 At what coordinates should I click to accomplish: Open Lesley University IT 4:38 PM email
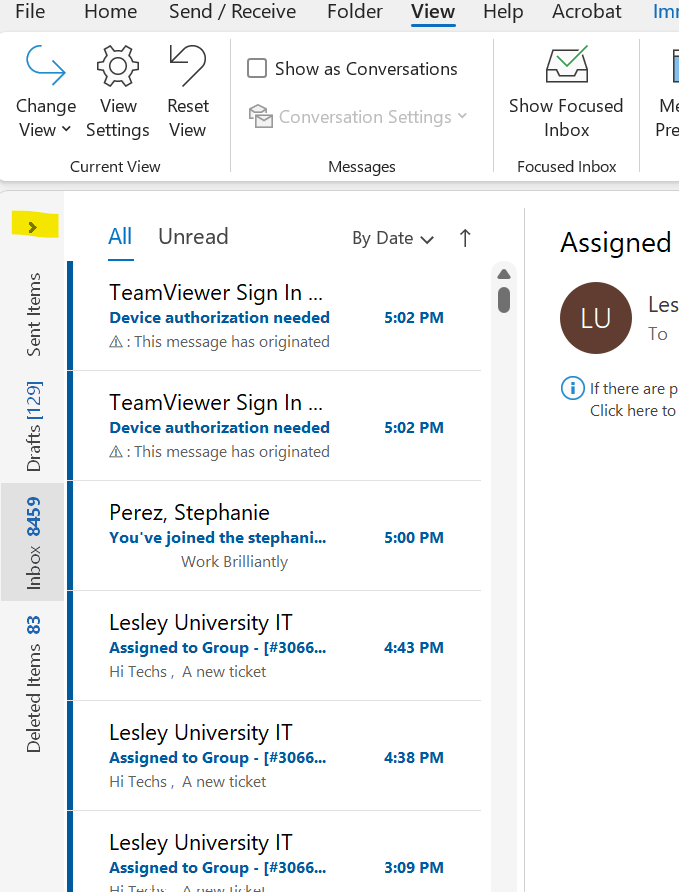point(276,756)
